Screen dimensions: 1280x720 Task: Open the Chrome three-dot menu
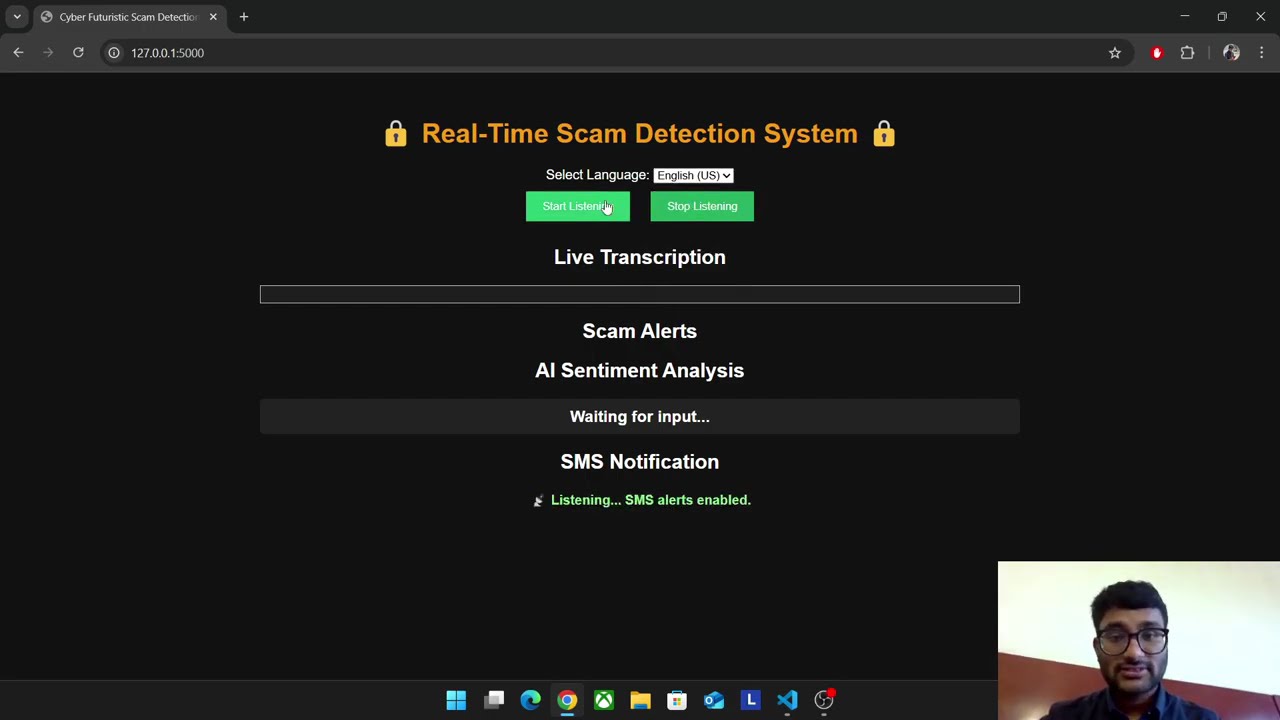click(1262, 53)
